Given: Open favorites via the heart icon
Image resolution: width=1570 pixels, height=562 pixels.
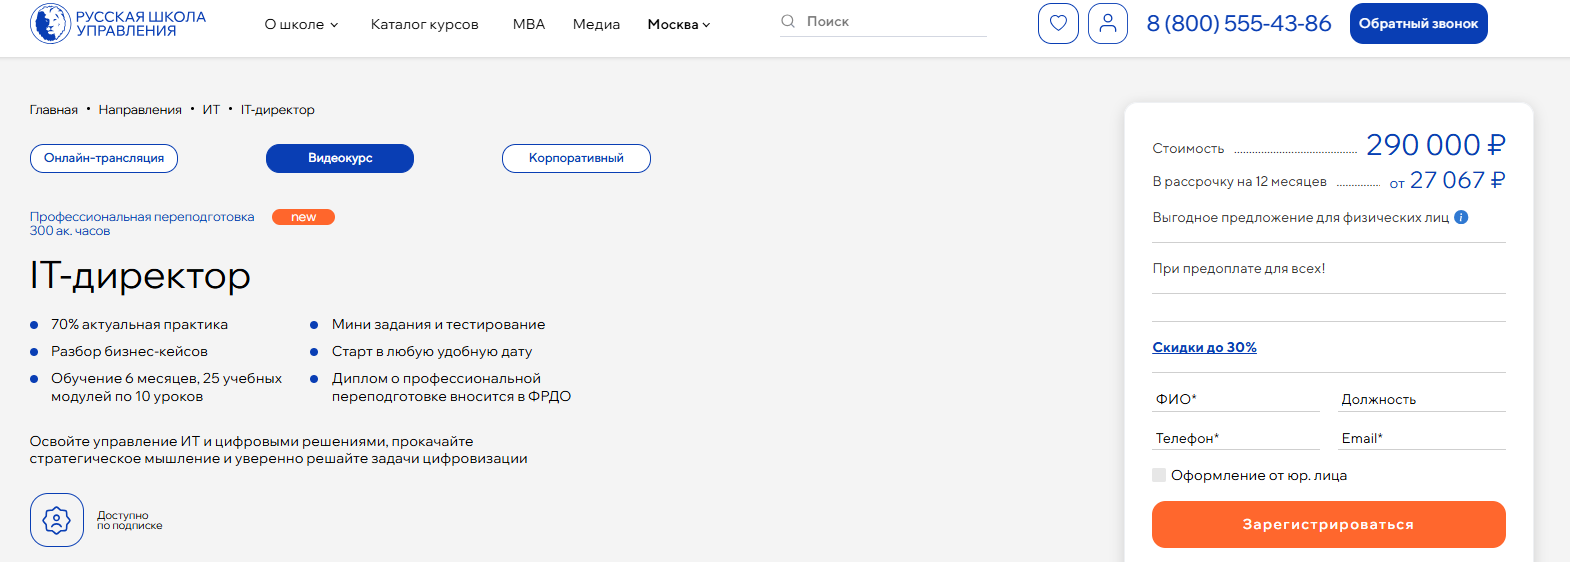Looking at the screenshot, I should [1058, 24].
